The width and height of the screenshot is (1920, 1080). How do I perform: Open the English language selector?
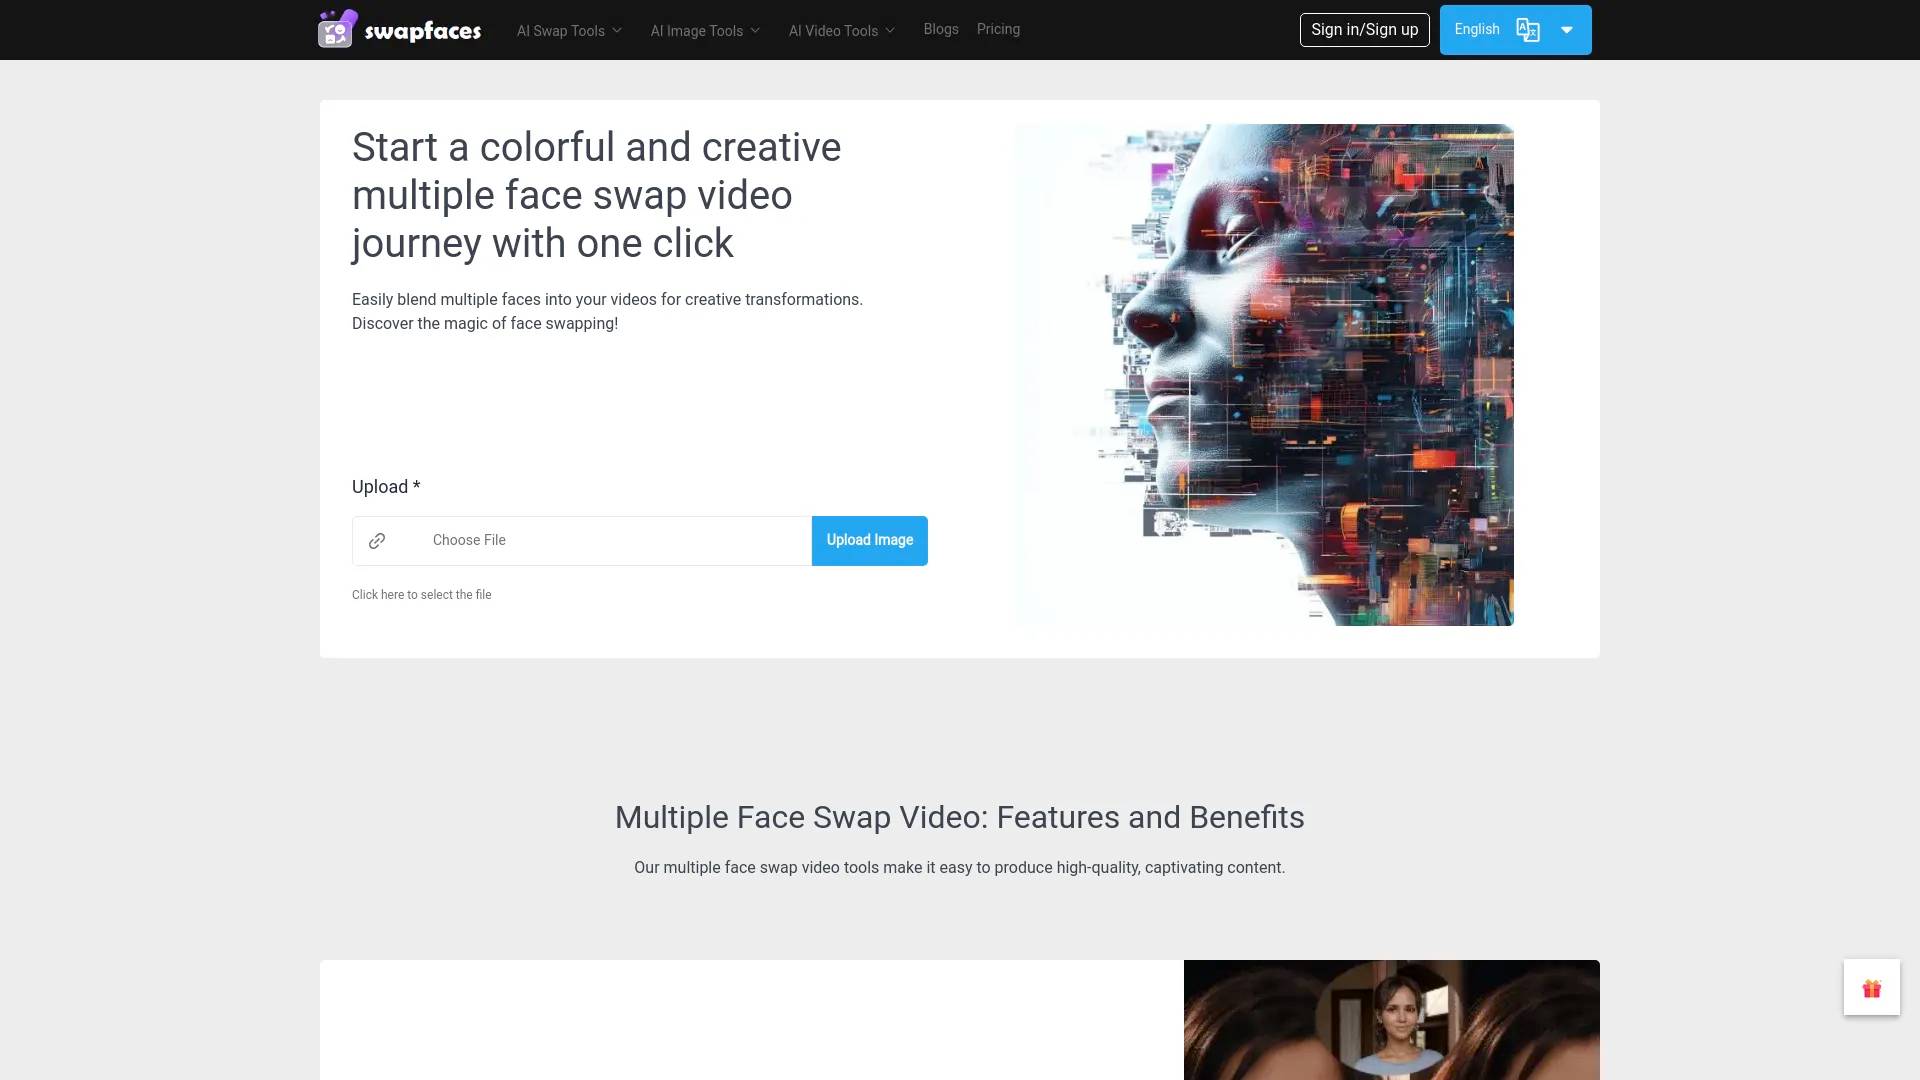click(x=1516, y=30)
